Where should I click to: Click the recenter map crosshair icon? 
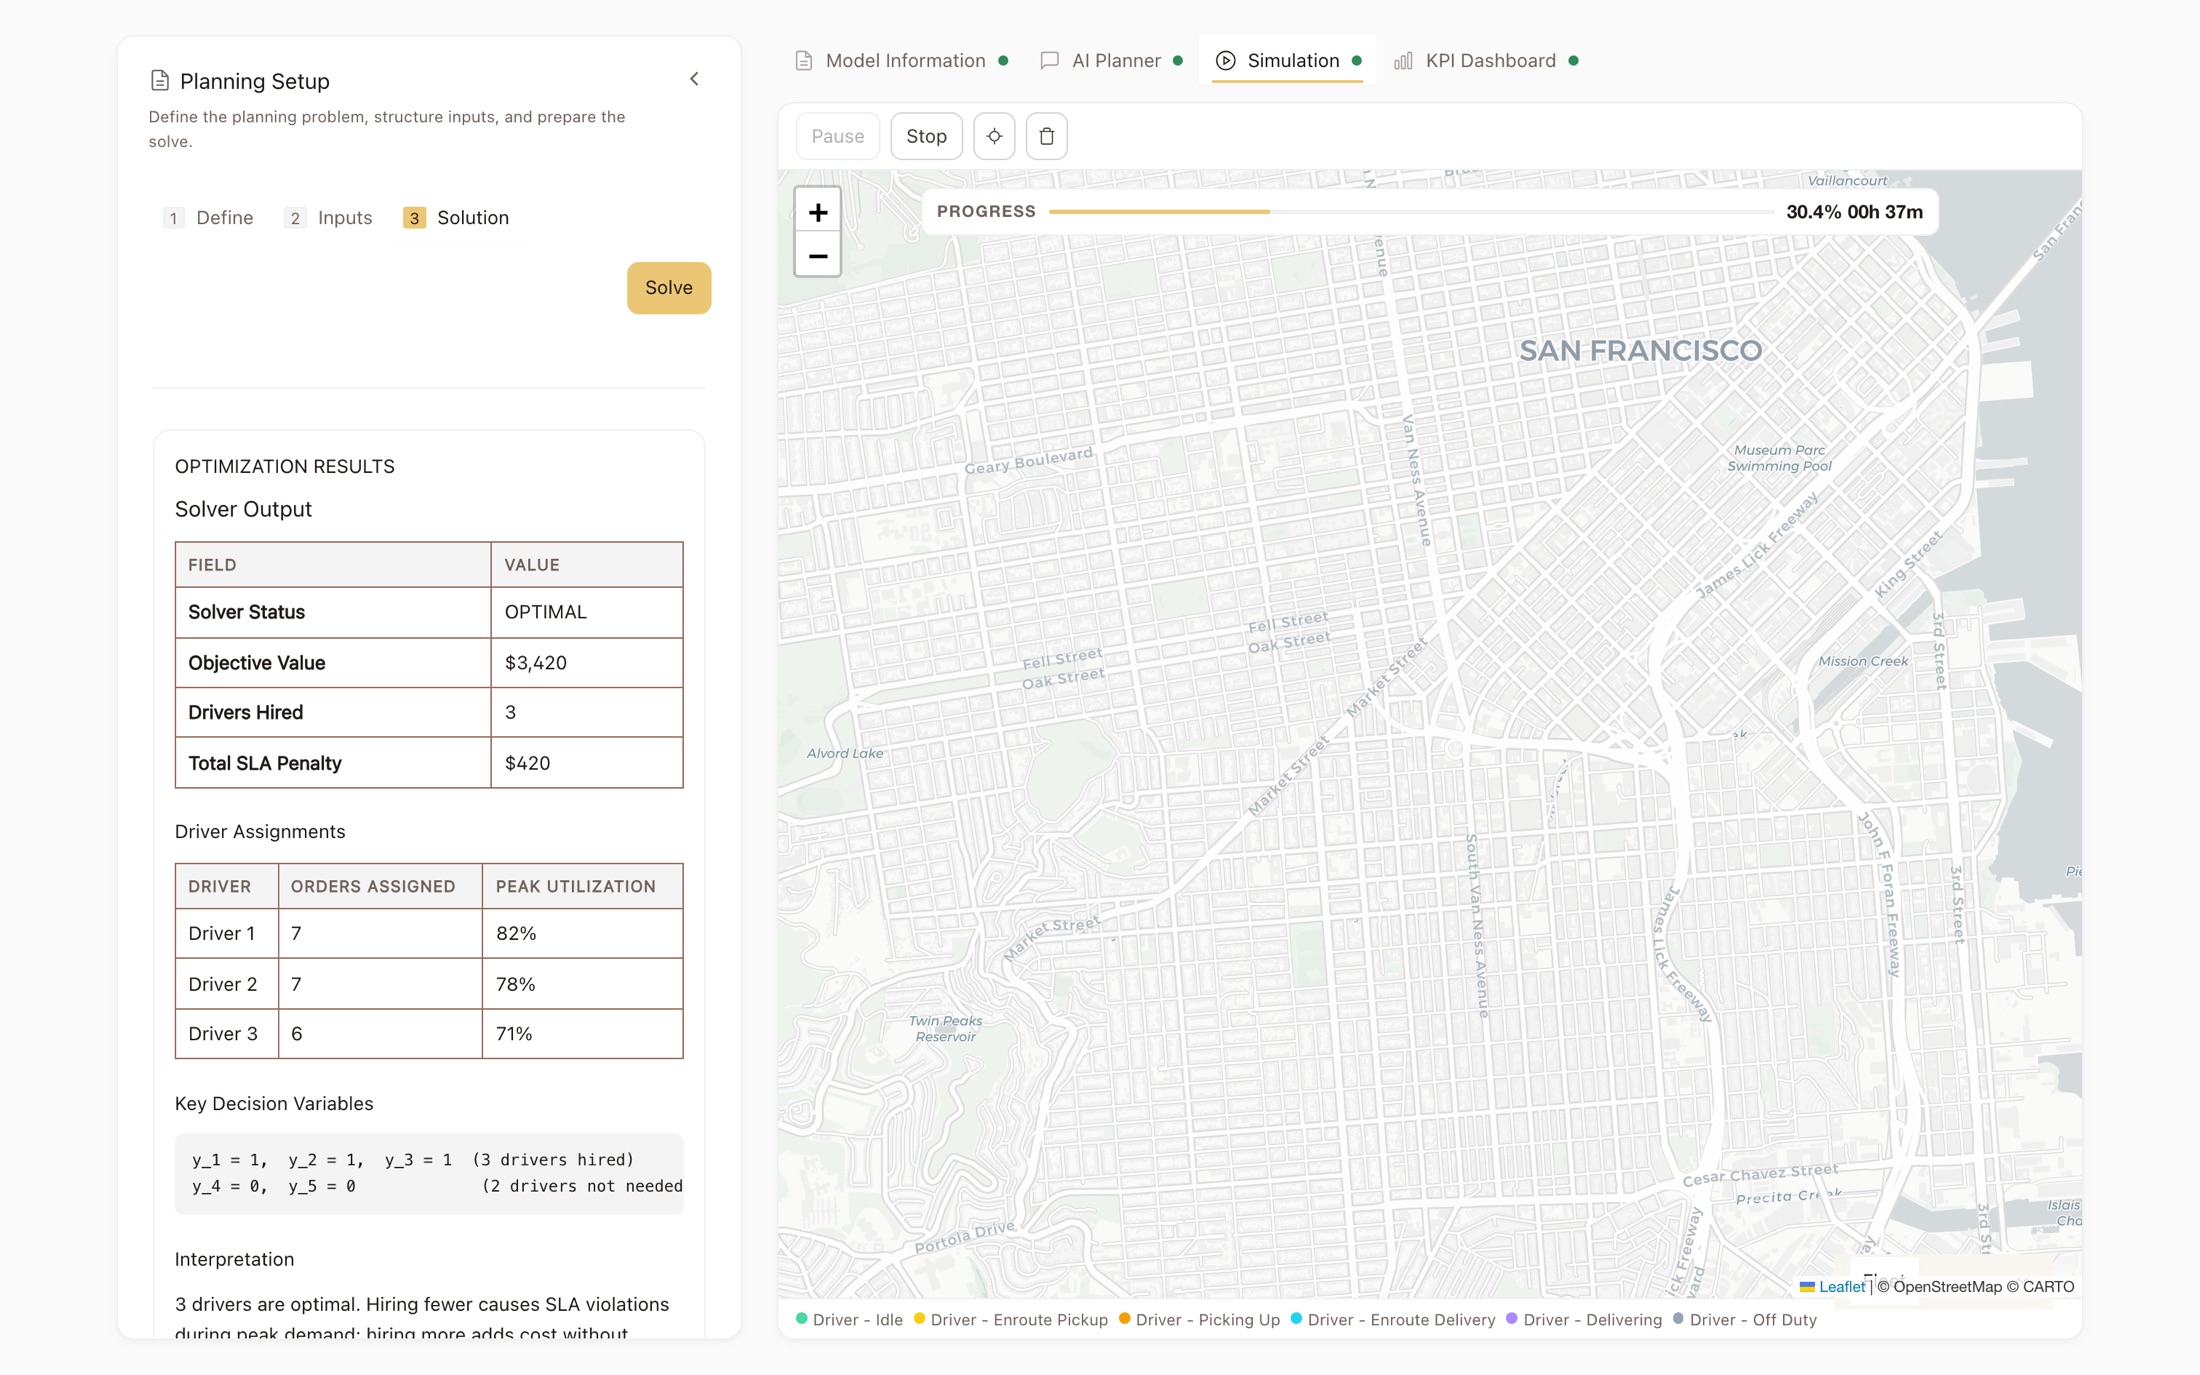coord(994,136)
